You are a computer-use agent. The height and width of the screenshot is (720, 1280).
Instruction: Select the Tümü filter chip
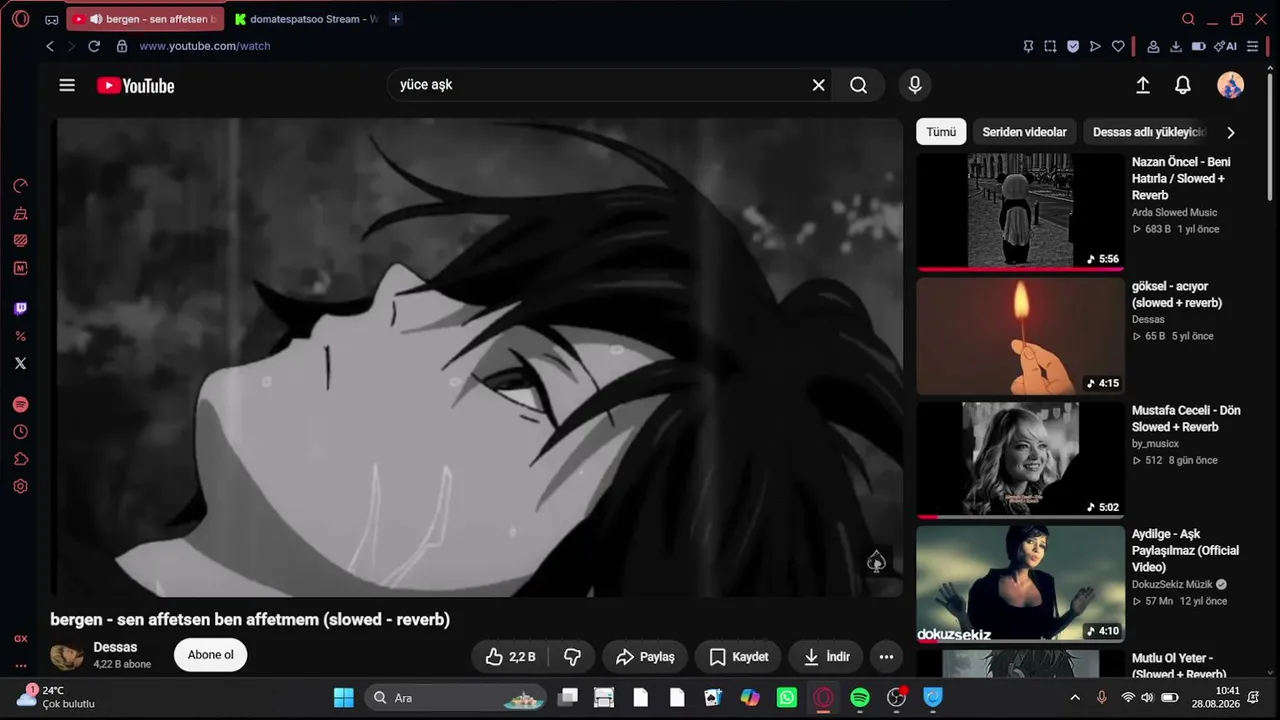[941, 132]
